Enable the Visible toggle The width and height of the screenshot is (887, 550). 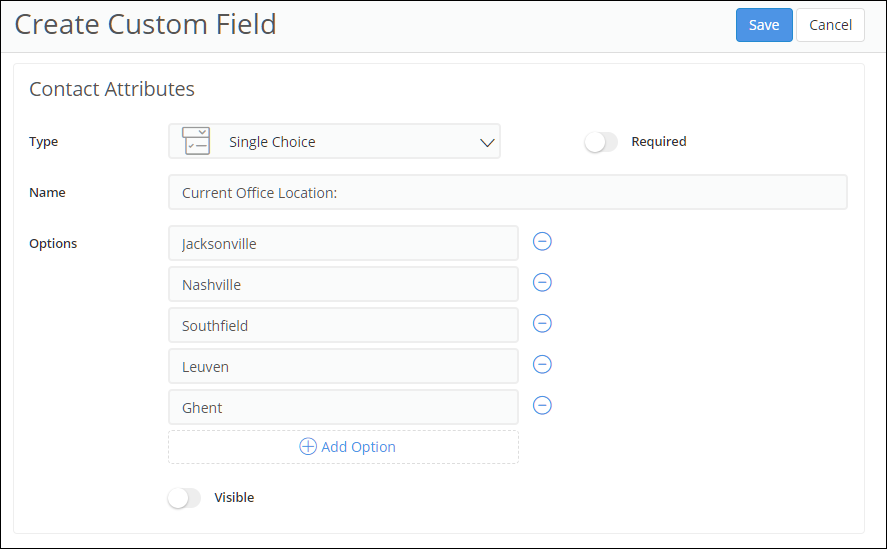coord(184,498)
